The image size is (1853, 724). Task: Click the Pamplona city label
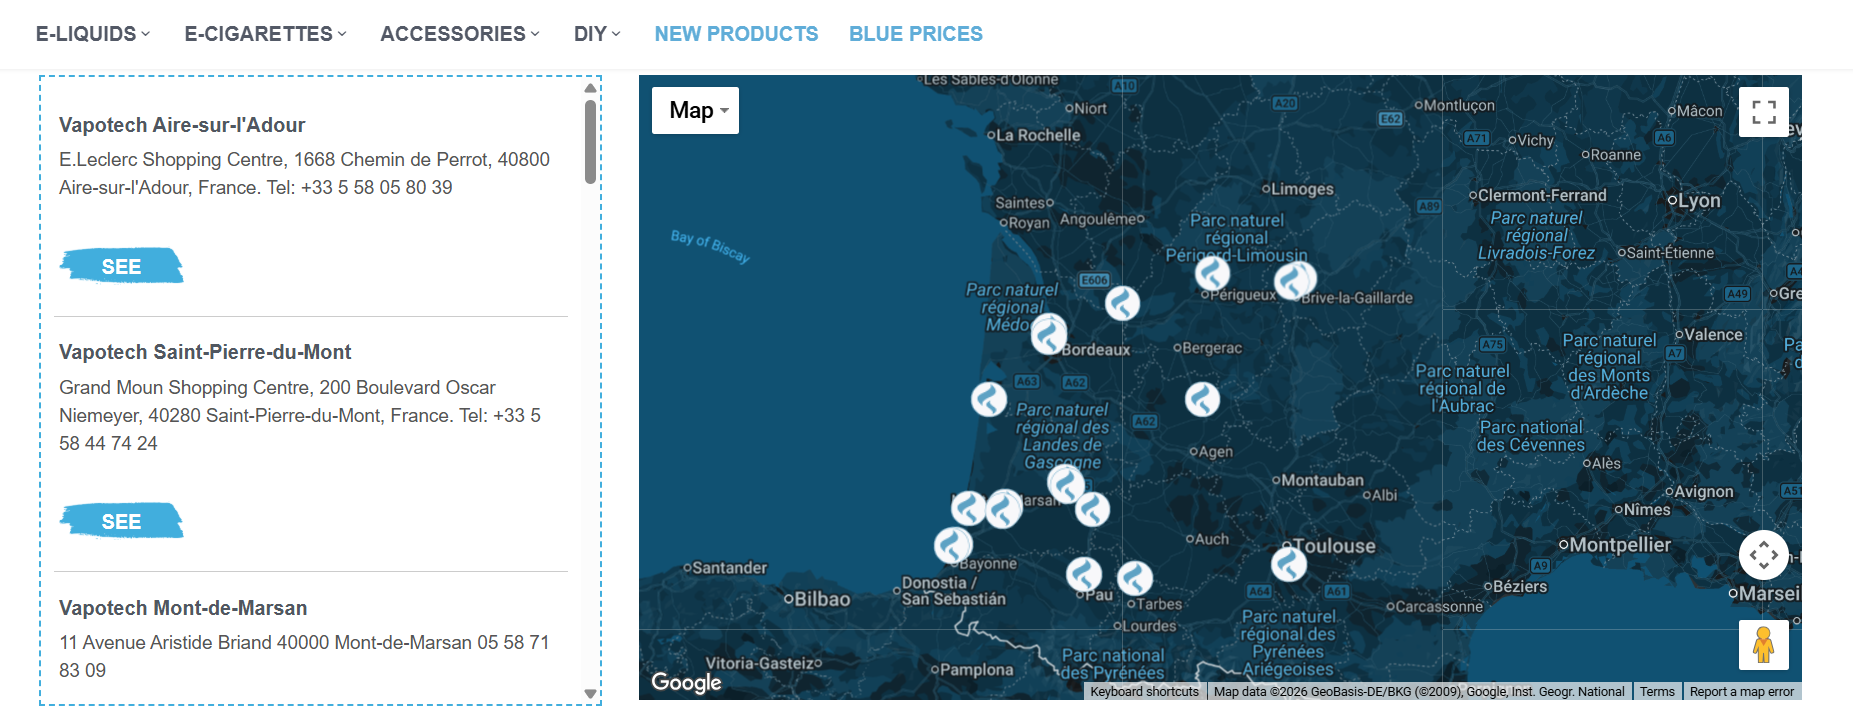point(976,670)
